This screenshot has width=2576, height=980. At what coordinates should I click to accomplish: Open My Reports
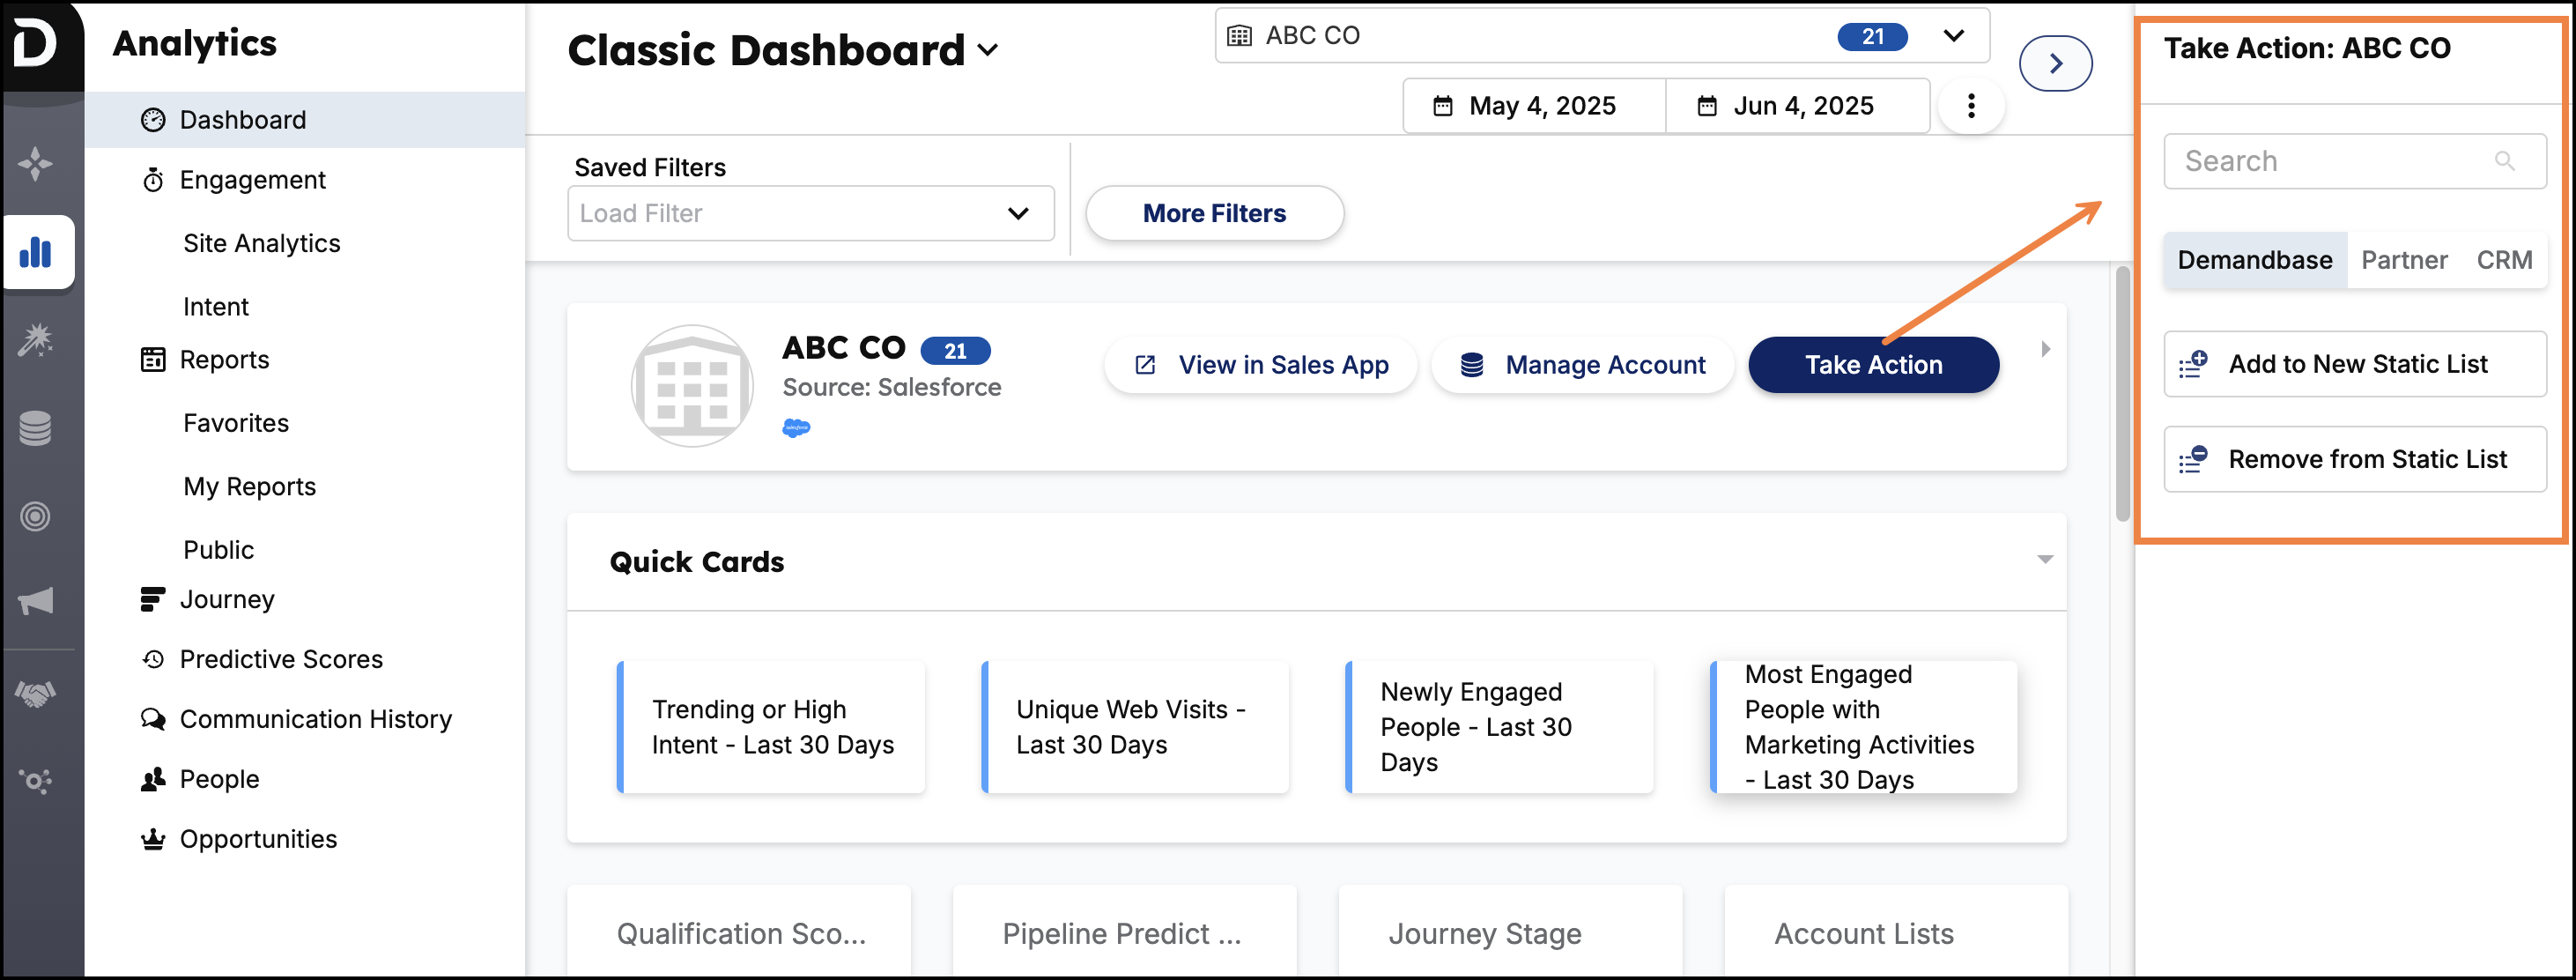point(250,487)
